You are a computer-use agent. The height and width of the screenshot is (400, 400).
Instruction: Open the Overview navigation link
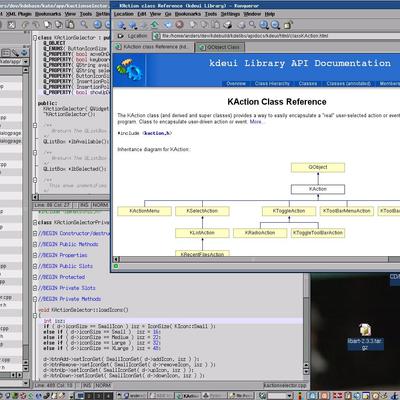click(x=236, y=83)
